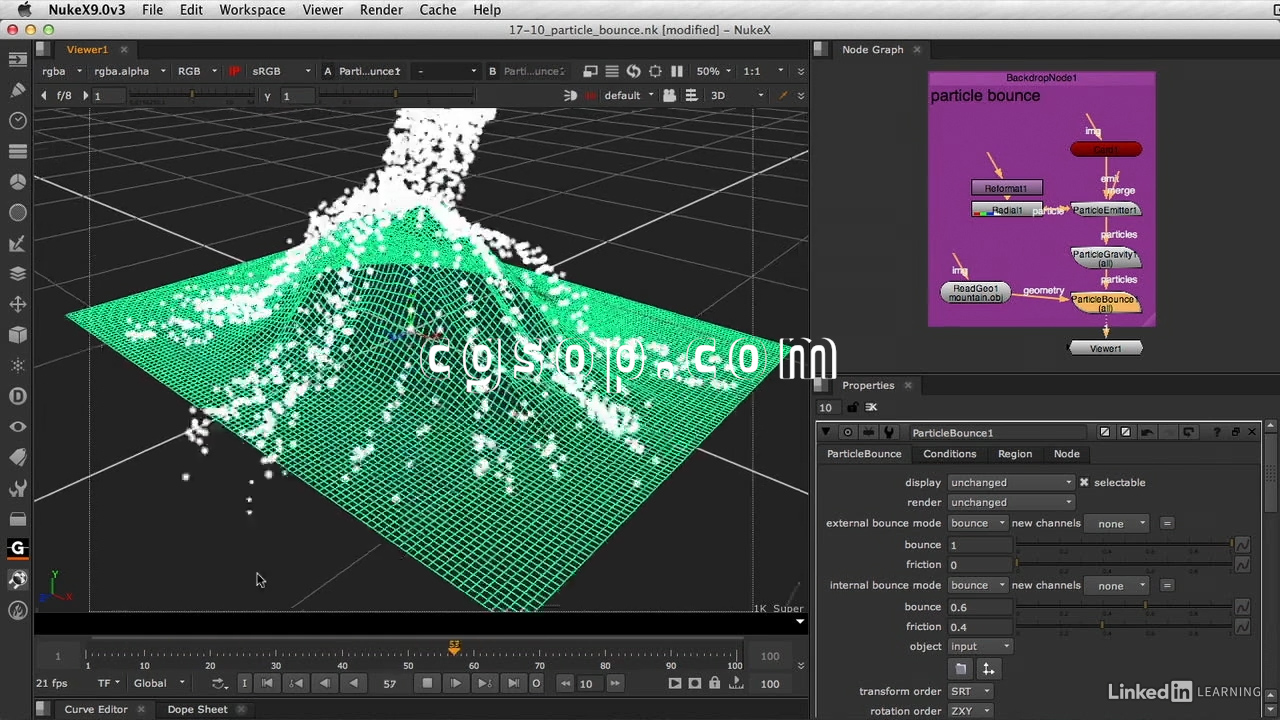Select the ParticleGravity1 node
1280x720 pixels.
pos(1105,258)
